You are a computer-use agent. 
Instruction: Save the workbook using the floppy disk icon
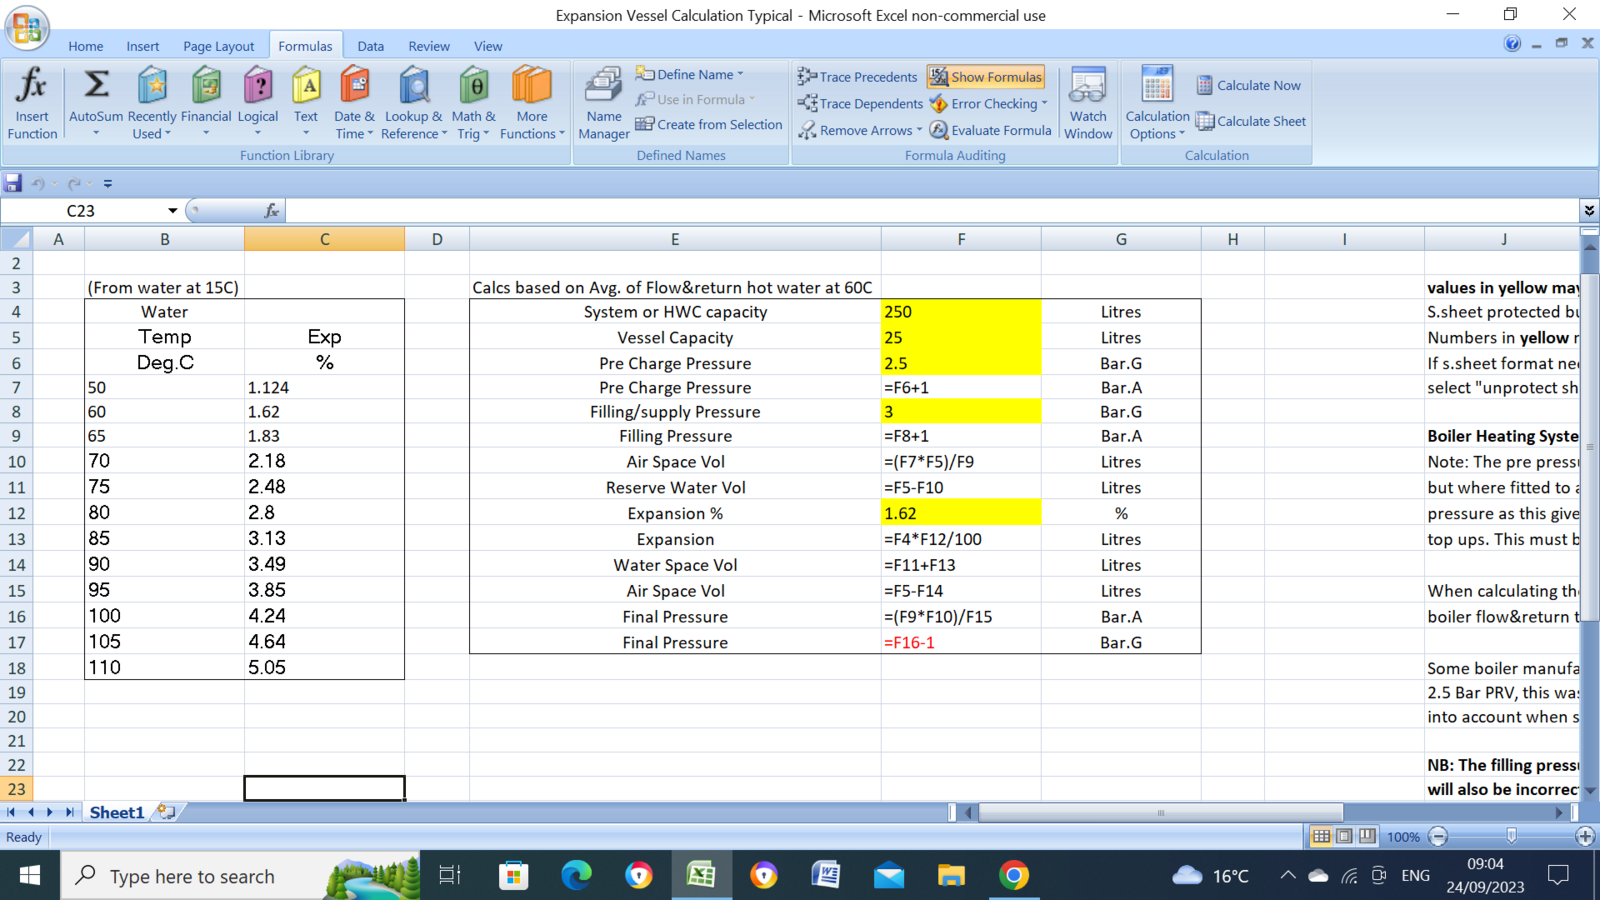pyautogui.click(x=13, y=183)
